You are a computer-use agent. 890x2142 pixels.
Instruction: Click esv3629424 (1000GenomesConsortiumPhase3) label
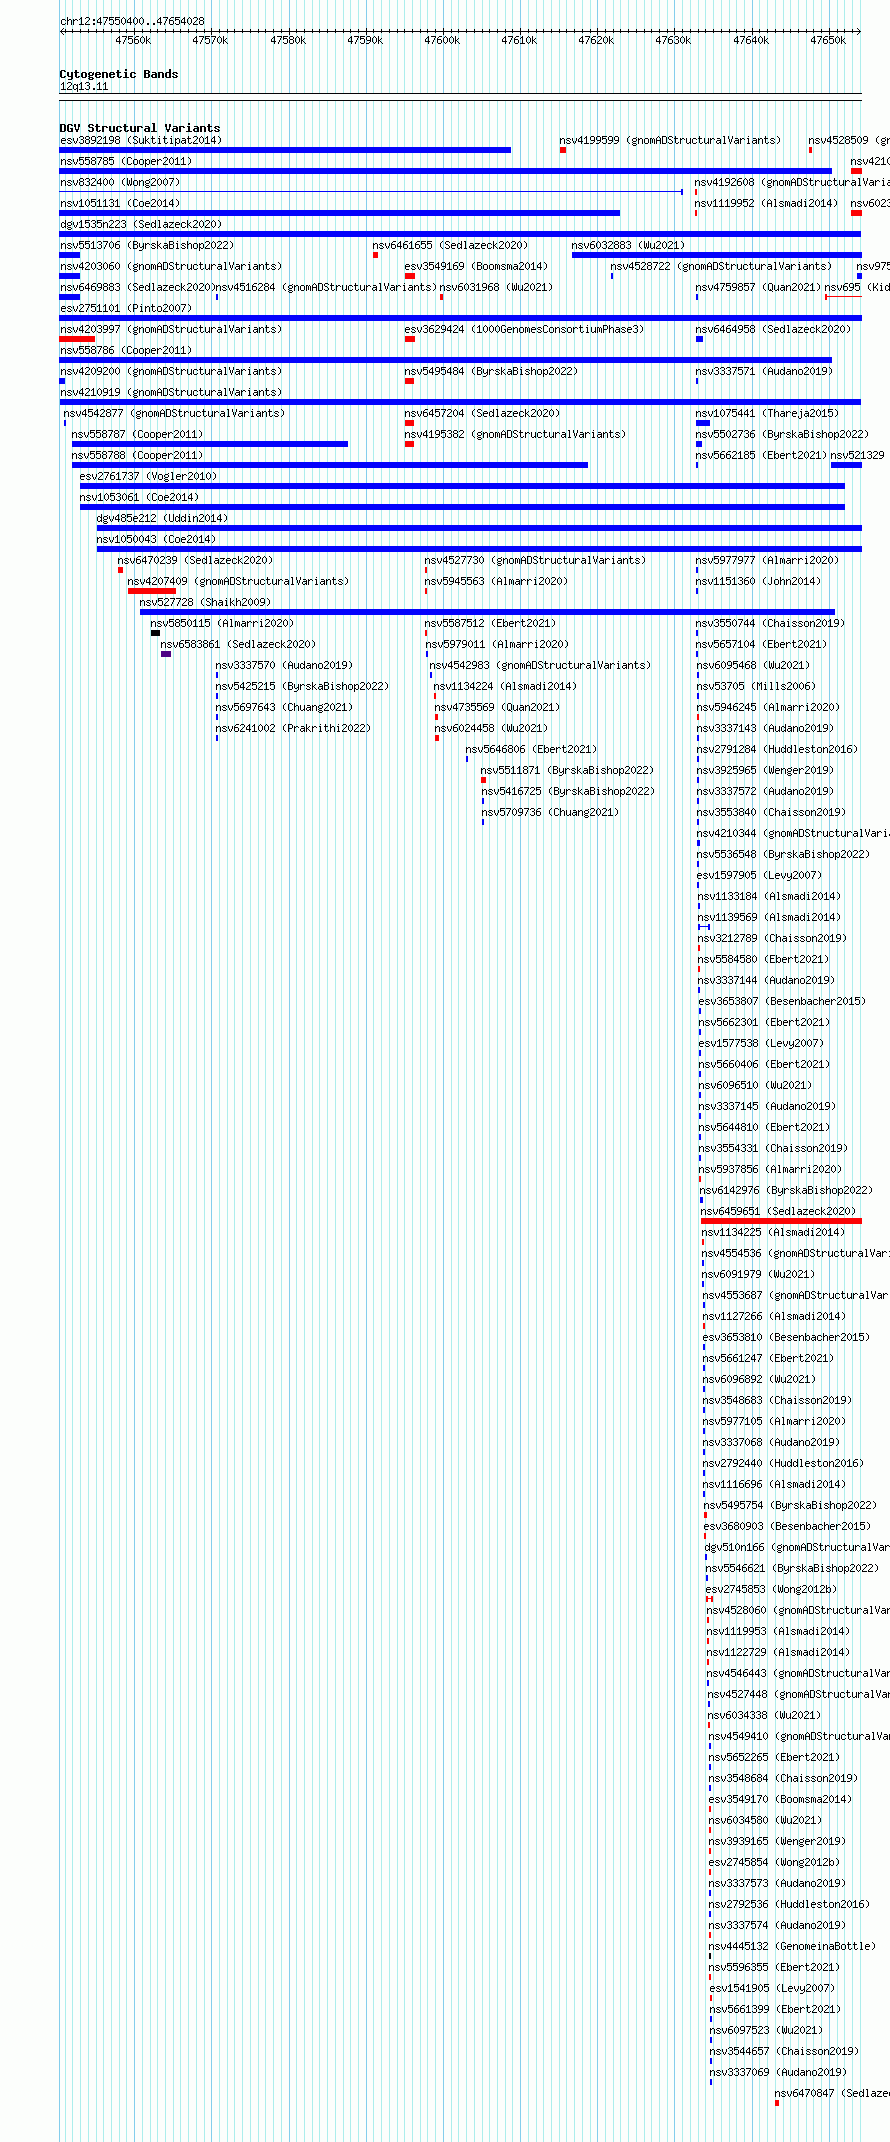tap(524, 329)
